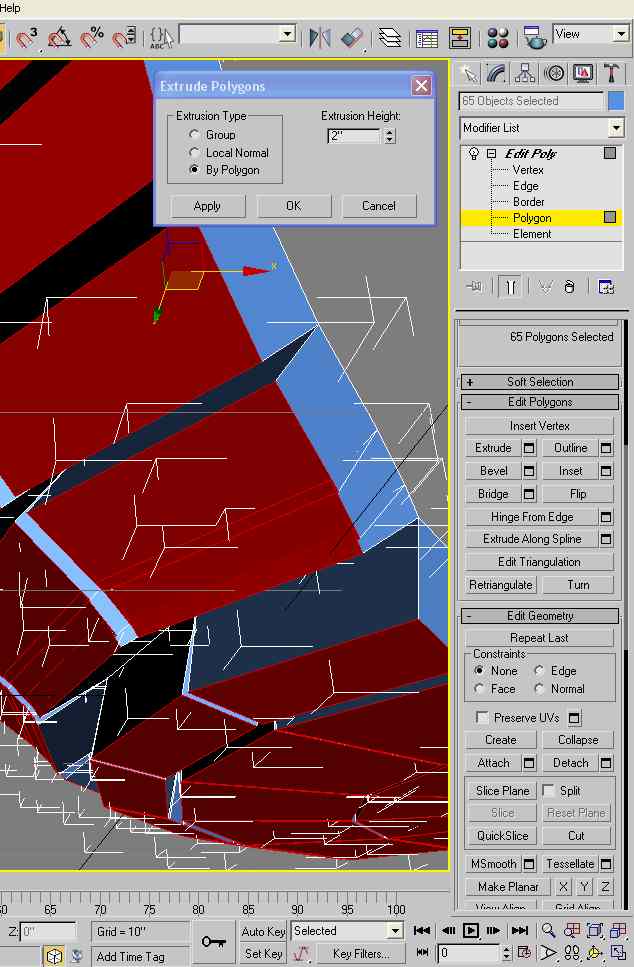Image resolution: width=634 pixels, height=967 pixels.
Task: Collapse the Edit Geometry rollout
Action: (540, 616)
